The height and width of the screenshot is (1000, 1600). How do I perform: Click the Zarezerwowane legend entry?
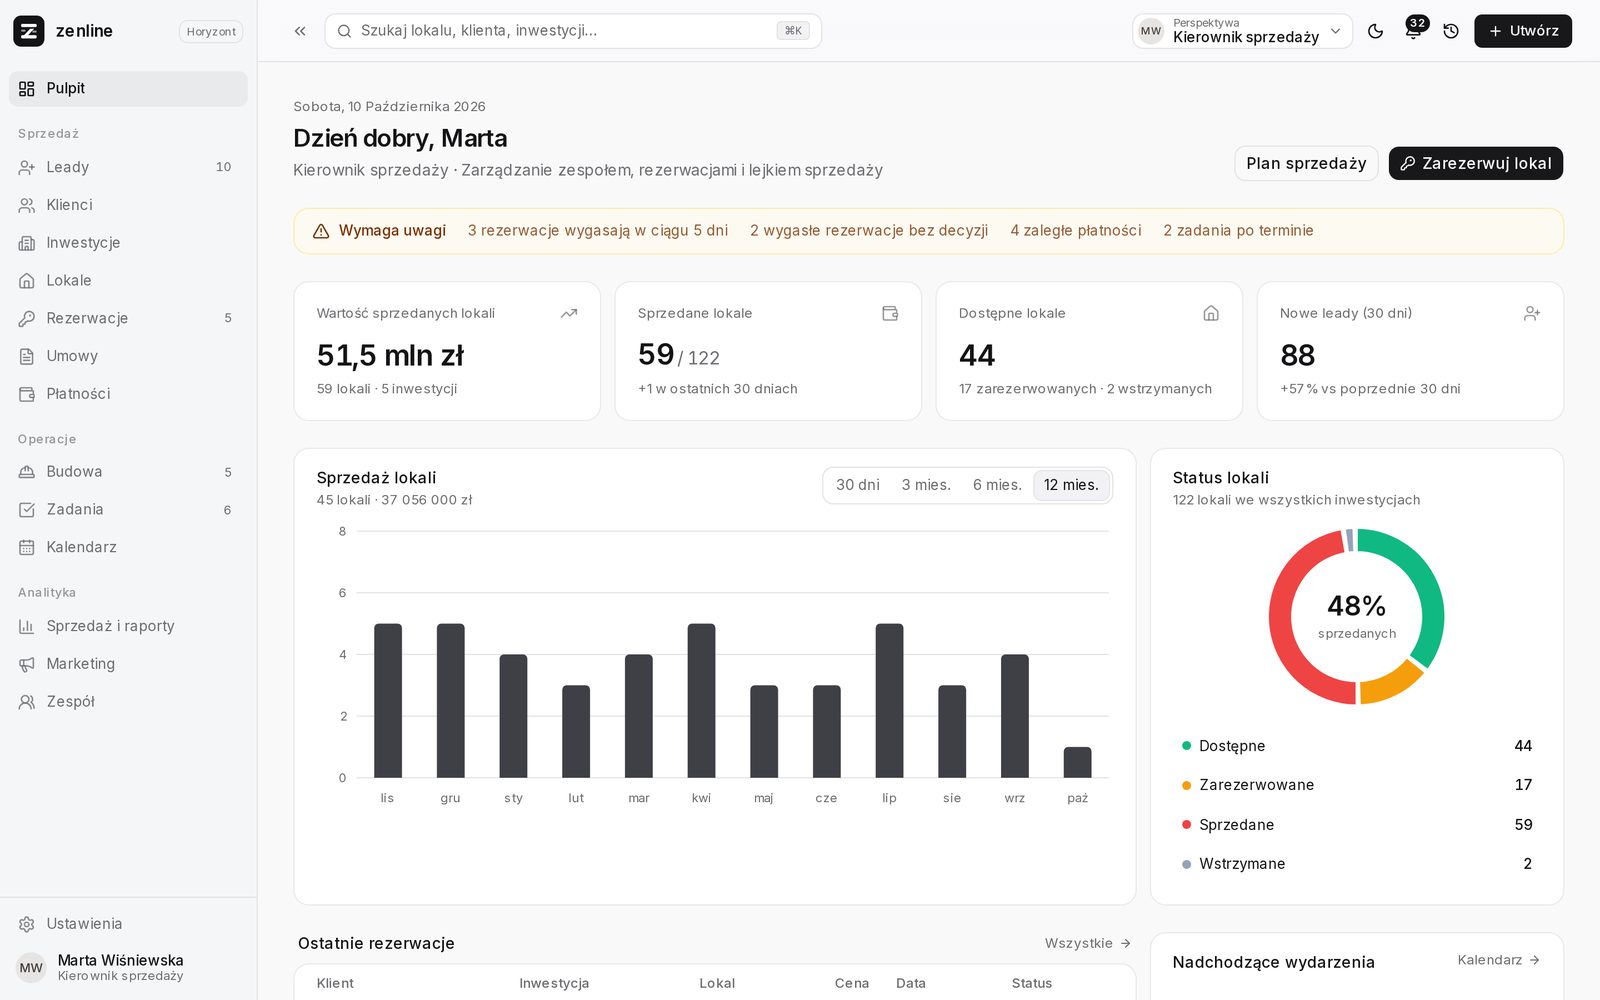coord(1357,785)
